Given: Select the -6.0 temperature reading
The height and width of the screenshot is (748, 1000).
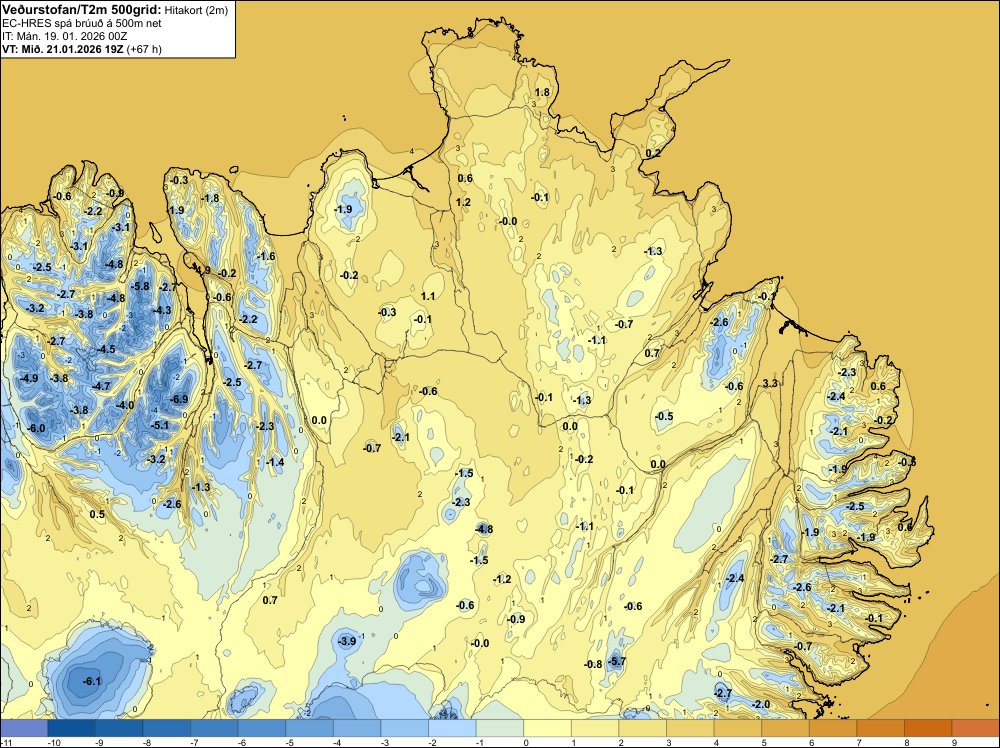Looking at the screenshot, I should point(36,428).
